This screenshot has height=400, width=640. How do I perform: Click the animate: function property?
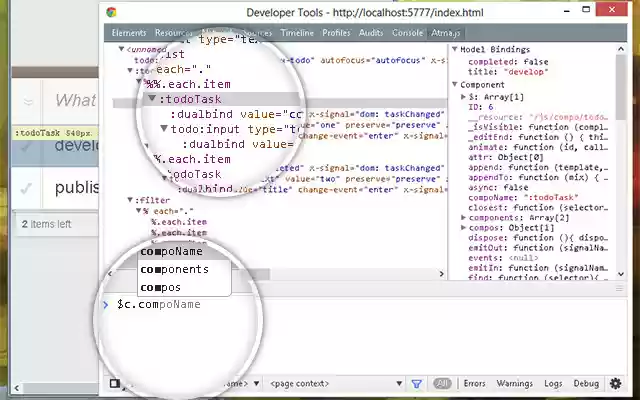click(538, 147)
